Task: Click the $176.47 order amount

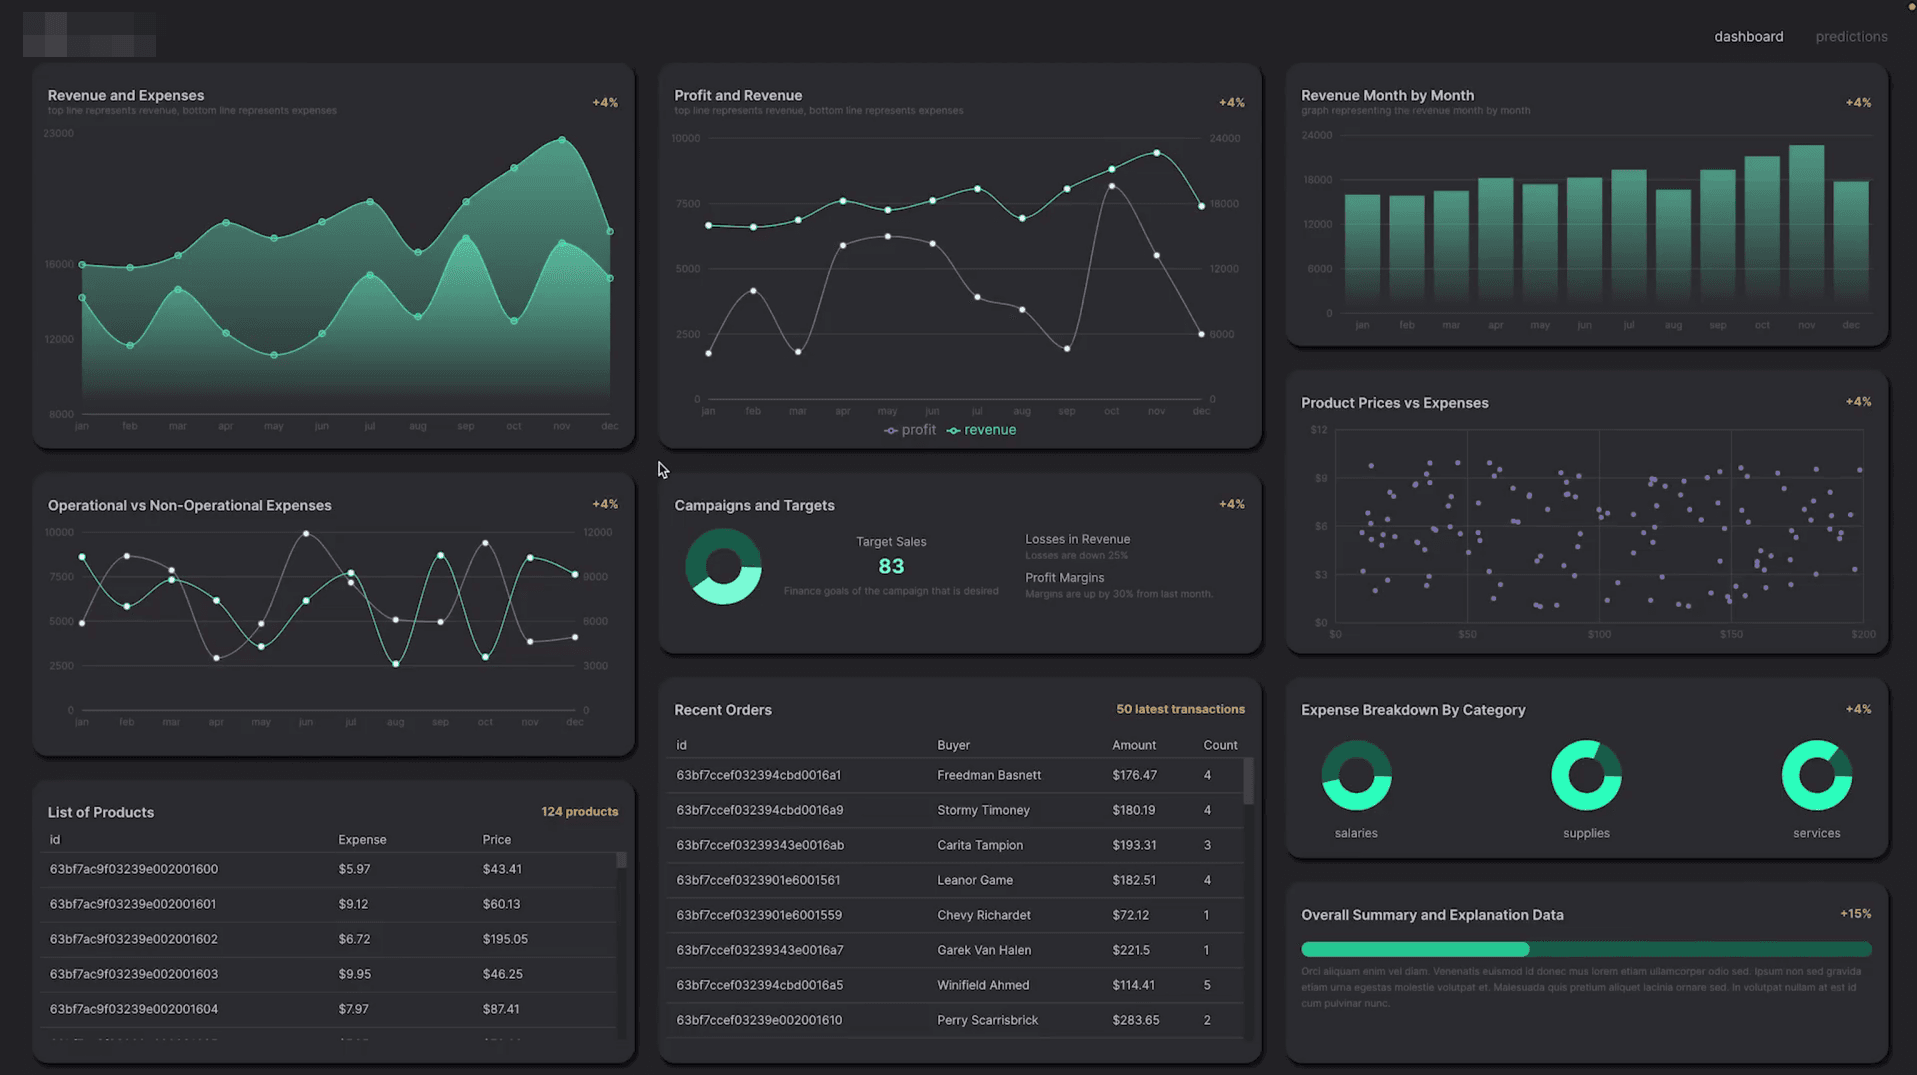Action: (1134, 775)
